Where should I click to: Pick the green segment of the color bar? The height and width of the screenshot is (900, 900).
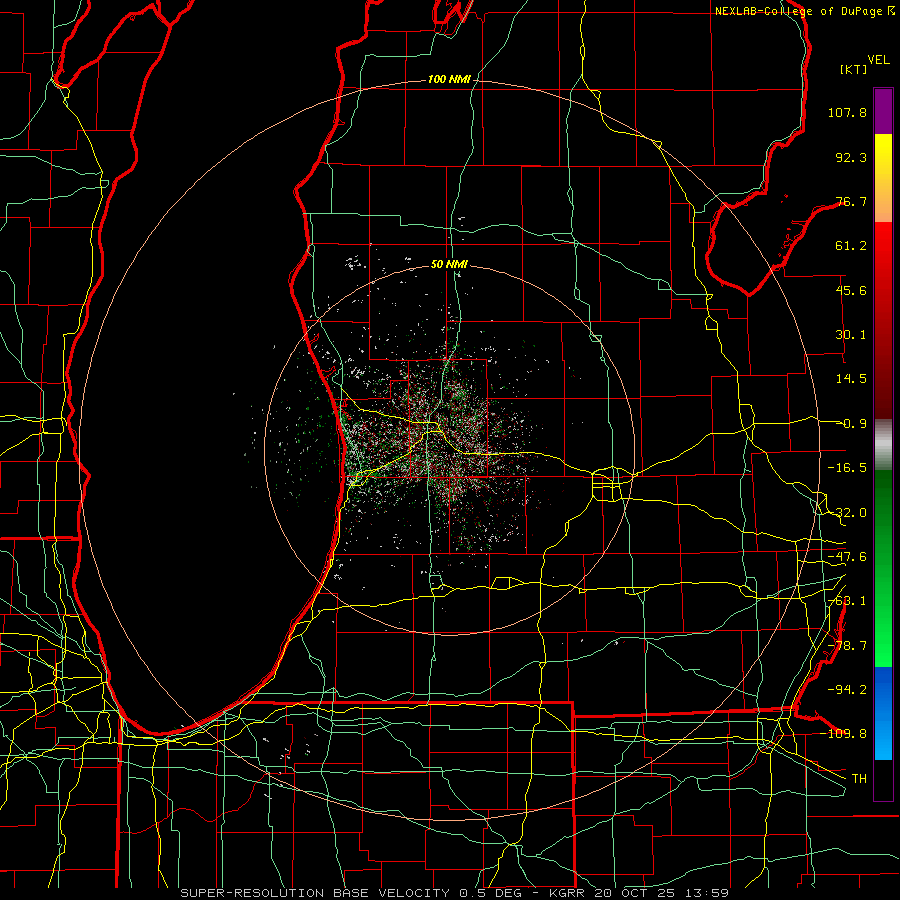(883, 568)
